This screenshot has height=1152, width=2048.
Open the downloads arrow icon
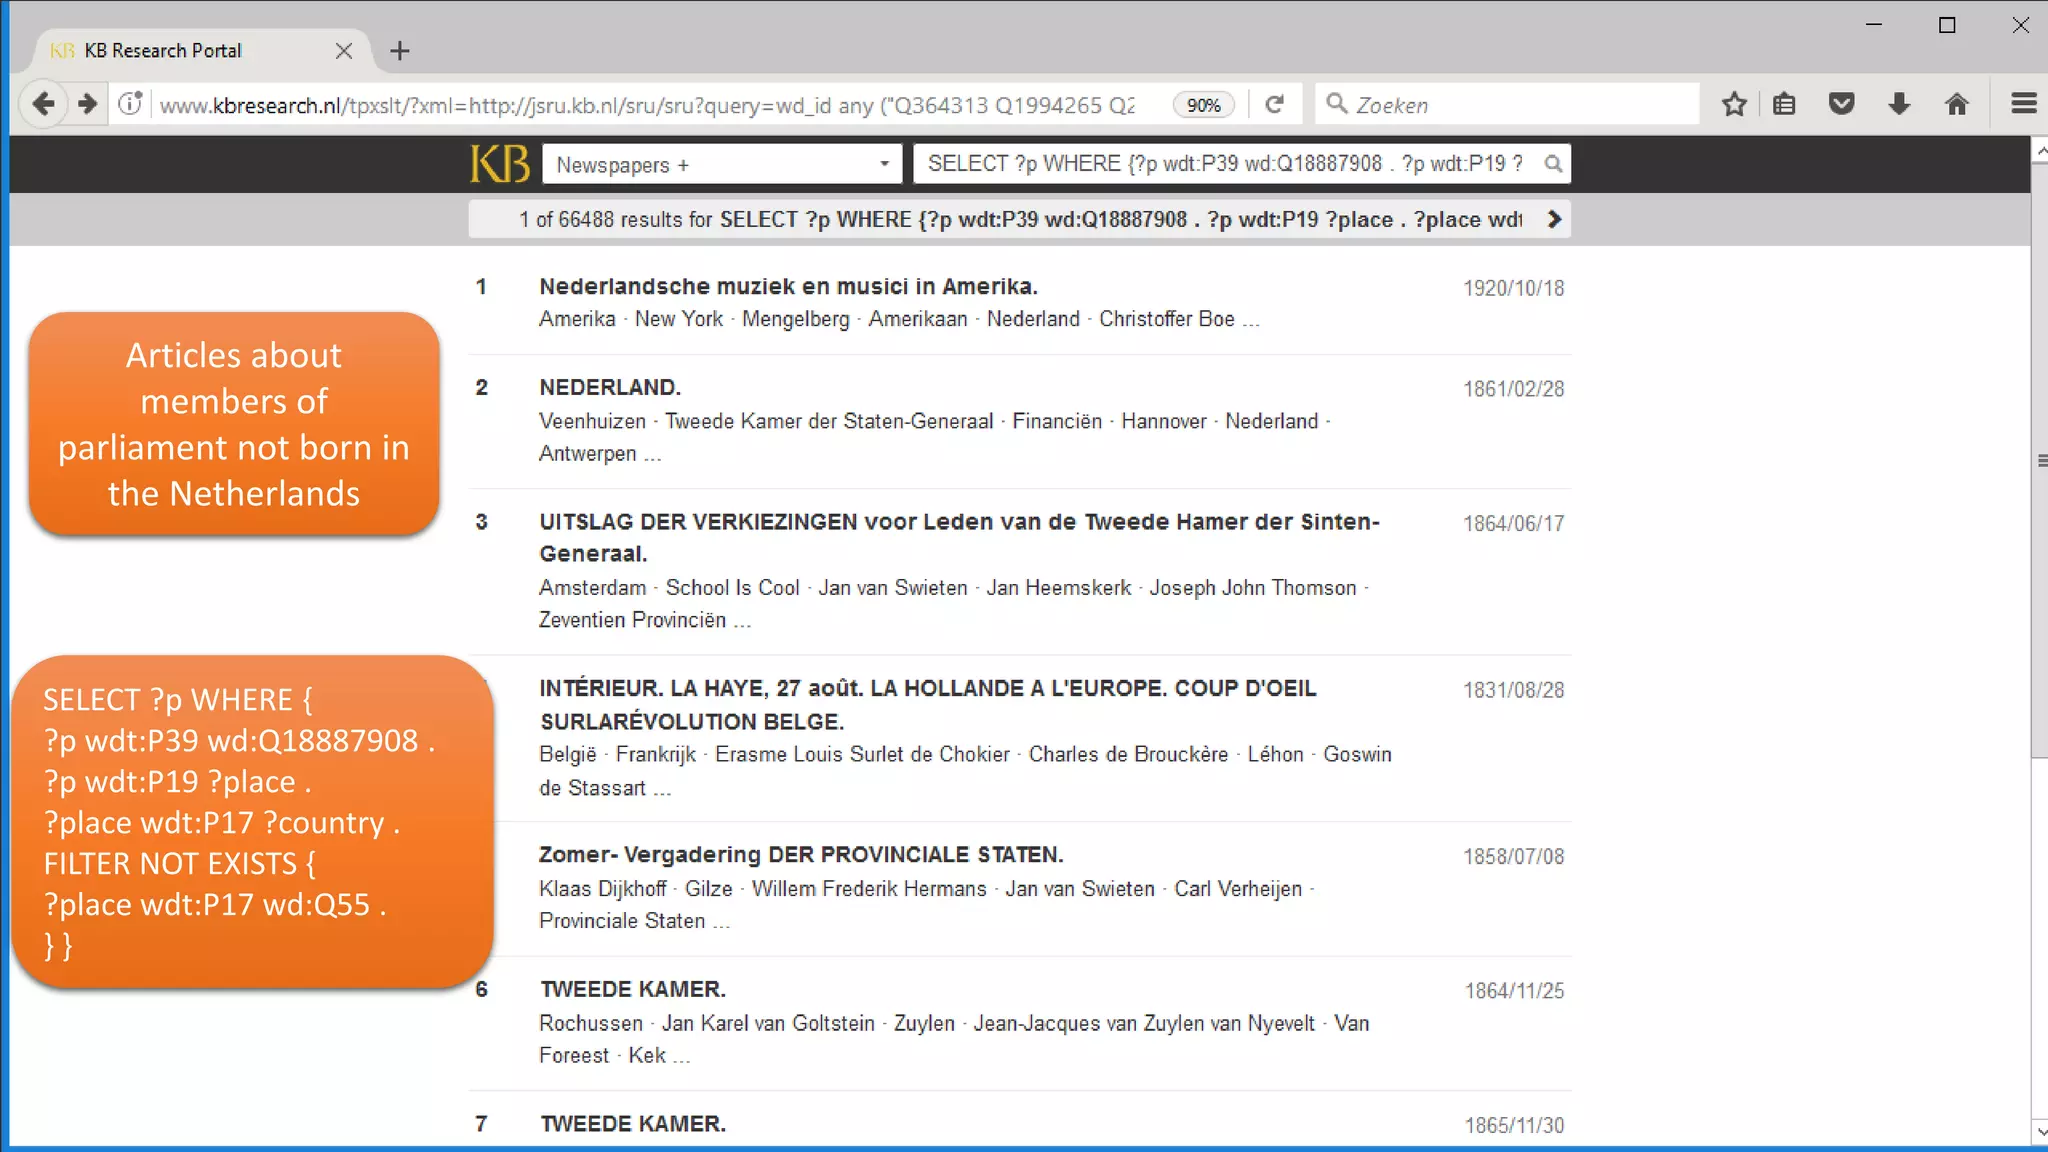[x=1899, y=104]
